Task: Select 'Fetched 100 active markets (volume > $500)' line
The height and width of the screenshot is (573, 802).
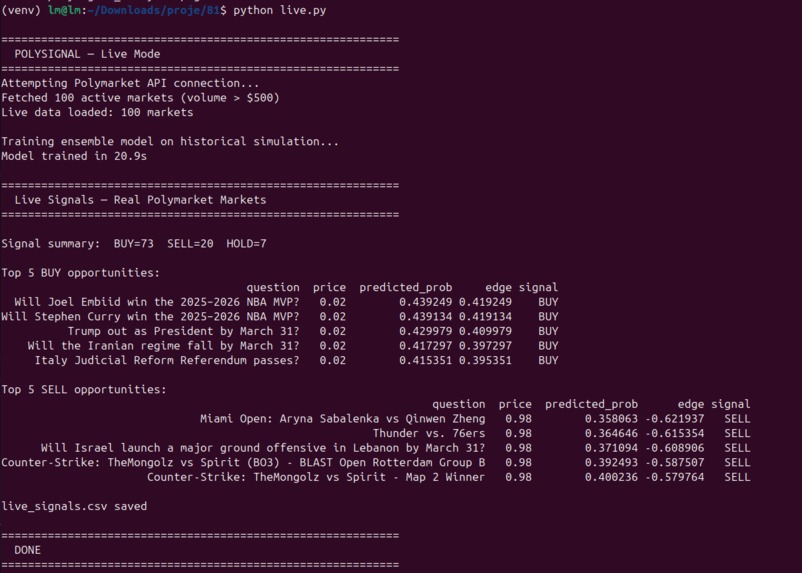Action: 140,98
